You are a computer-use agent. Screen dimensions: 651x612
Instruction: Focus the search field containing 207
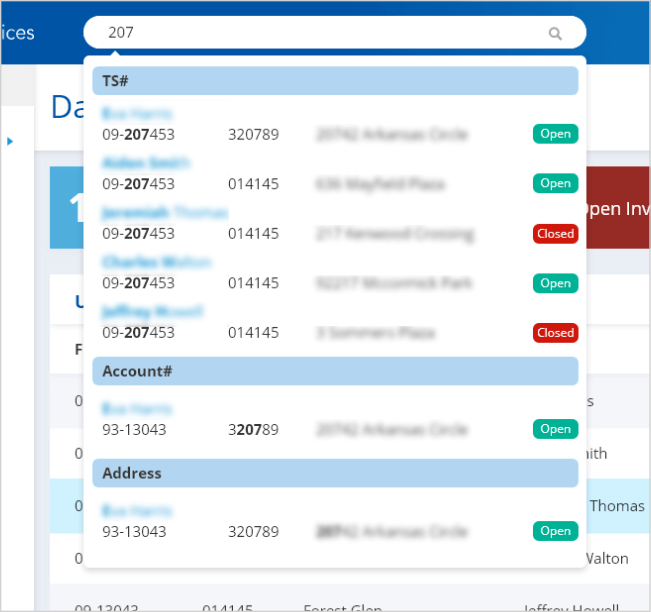320,32
